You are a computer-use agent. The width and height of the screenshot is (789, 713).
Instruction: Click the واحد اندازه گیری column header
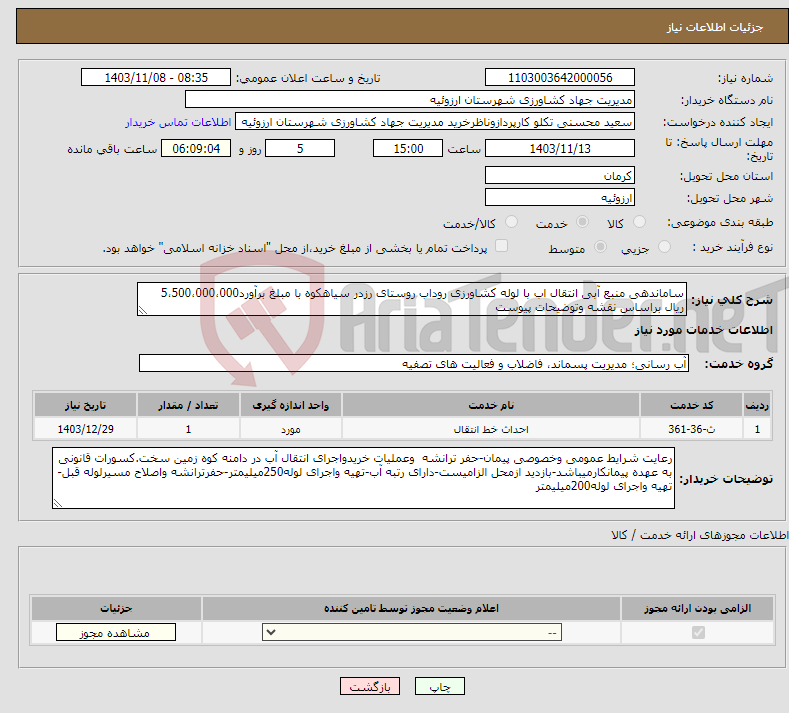point(291,405)
